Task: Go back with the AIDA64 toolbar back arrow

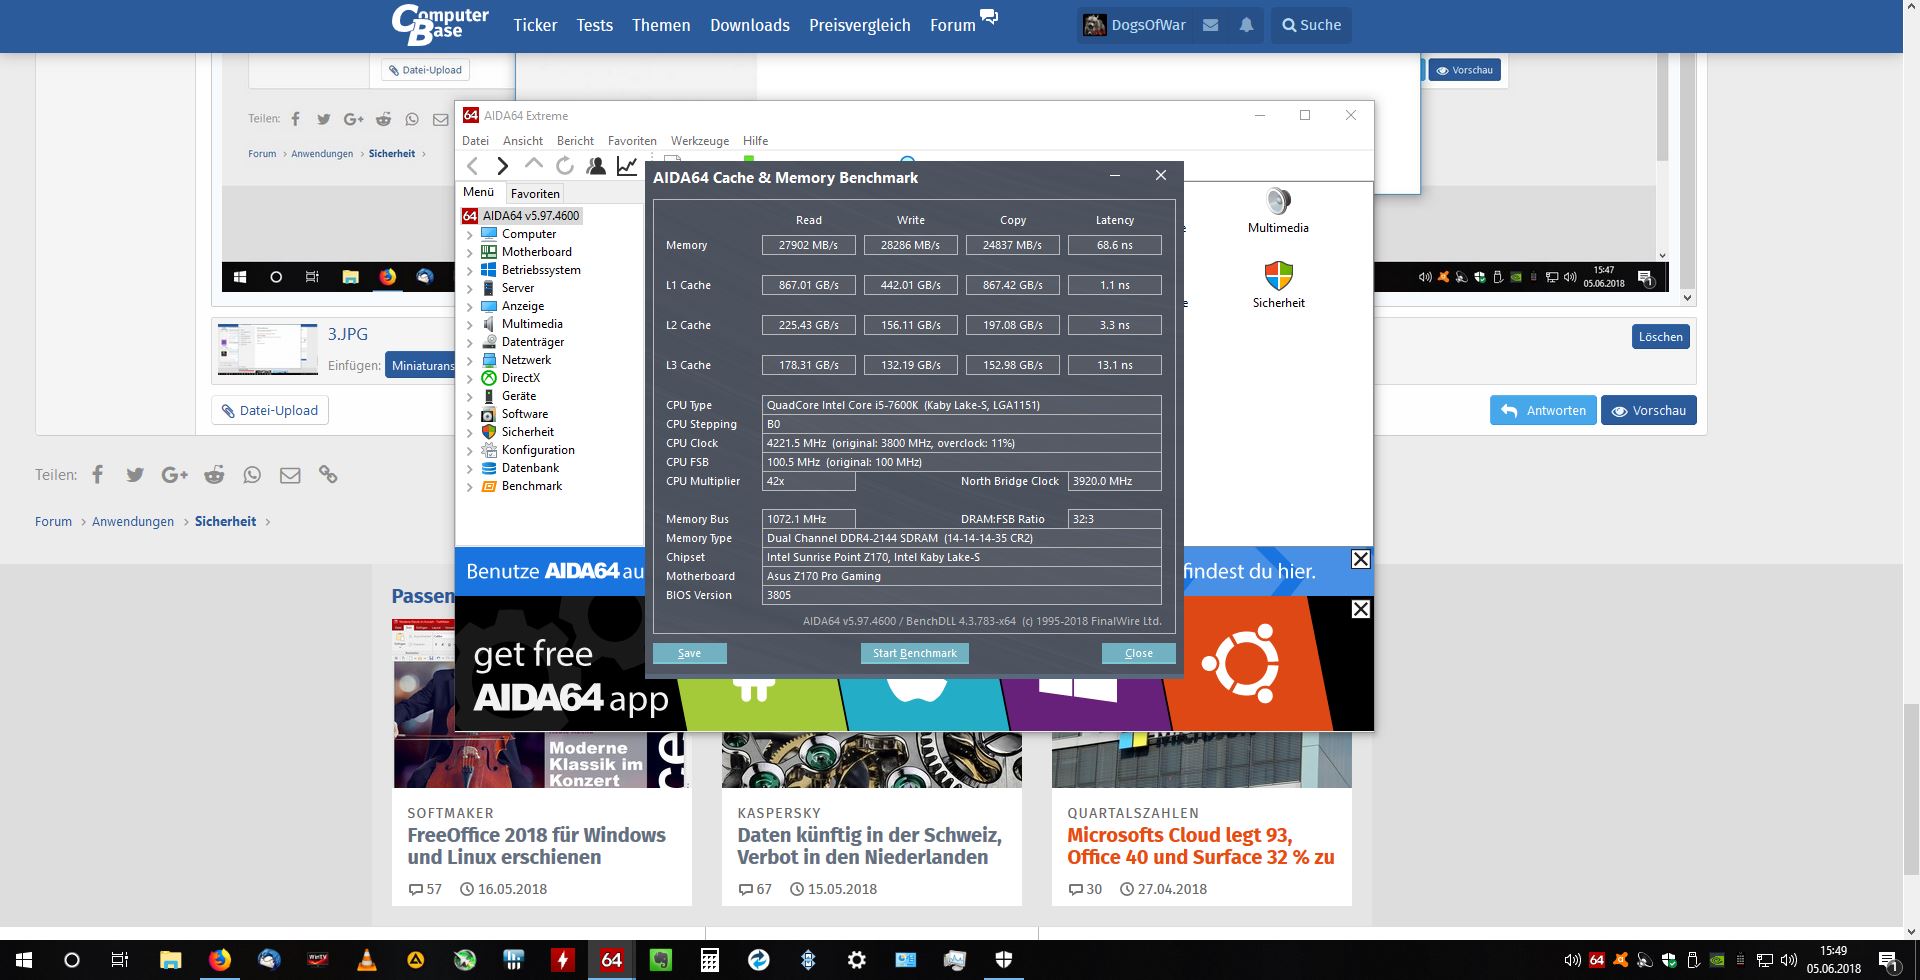Action: [473, 166]
